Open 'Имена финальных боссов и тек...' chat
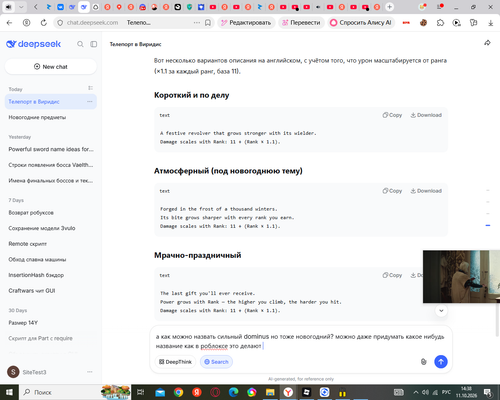Viewport: 500px width, 400px height. tap(51, 181)
